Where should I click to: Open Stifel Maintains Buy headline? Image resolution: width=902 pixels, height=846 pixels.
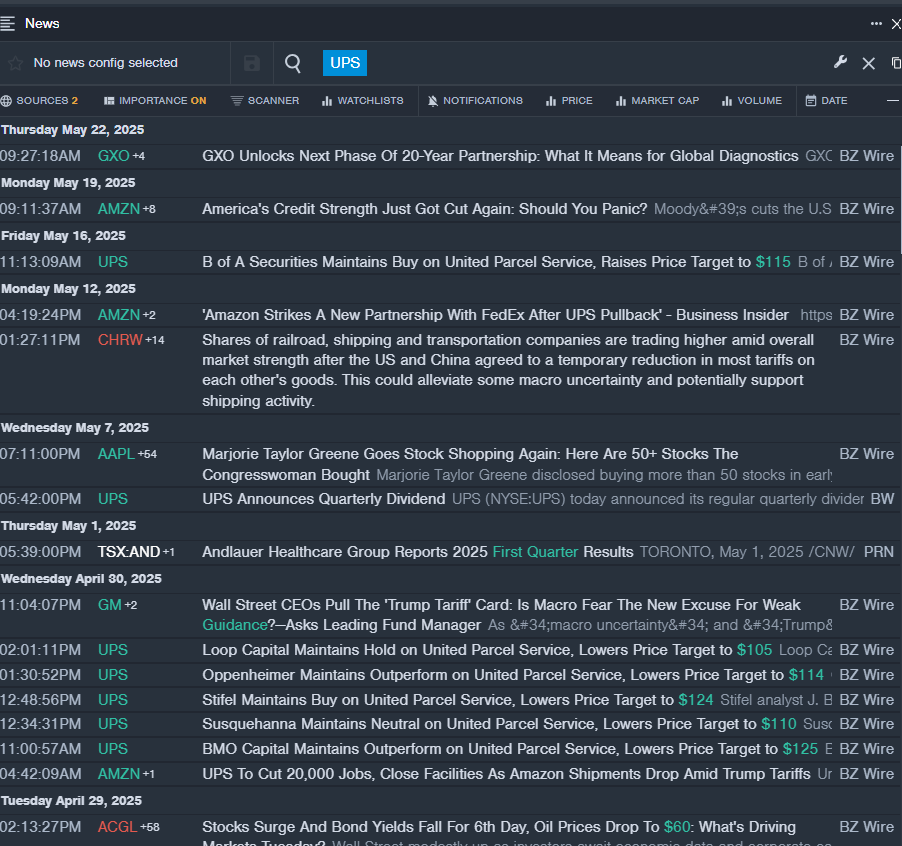point(457,699)
